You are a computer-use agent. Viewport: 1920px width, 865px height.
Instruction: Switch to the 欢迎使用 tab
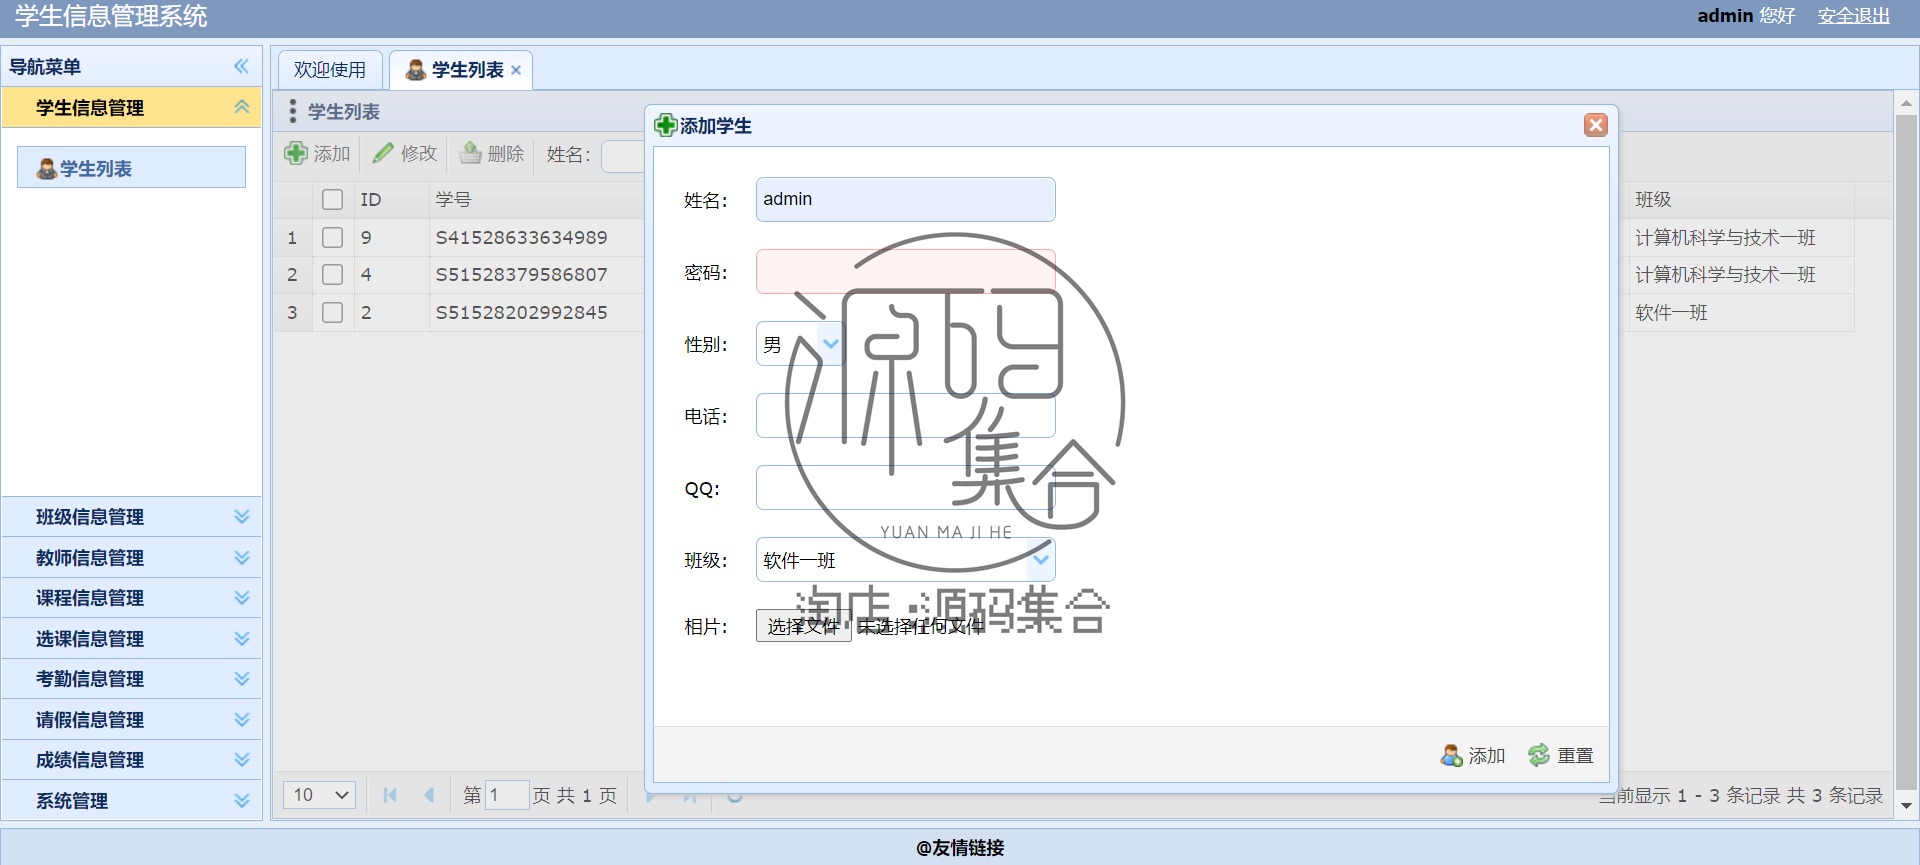pos(330,70)
